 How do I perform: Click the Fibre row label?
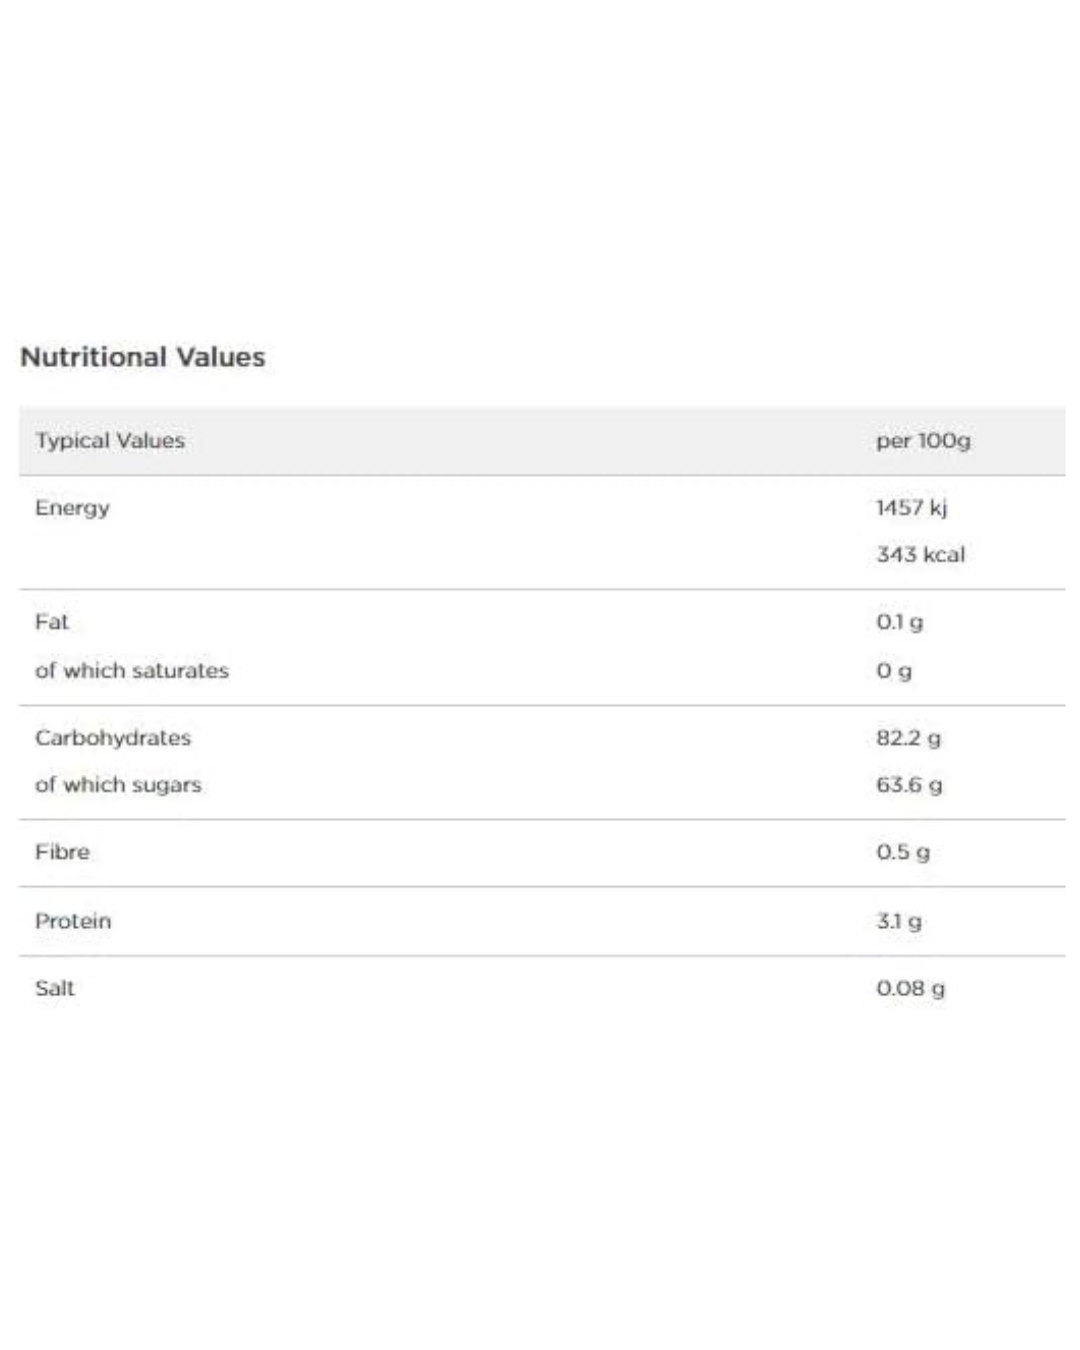click(x=62, y=852)
